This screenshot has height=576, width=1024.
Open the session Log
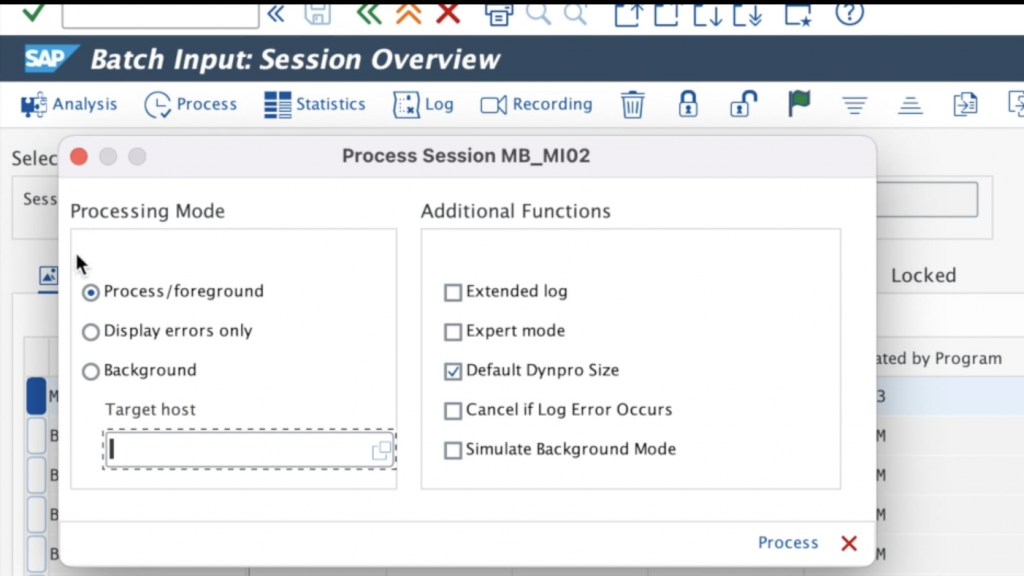[423, 104]
